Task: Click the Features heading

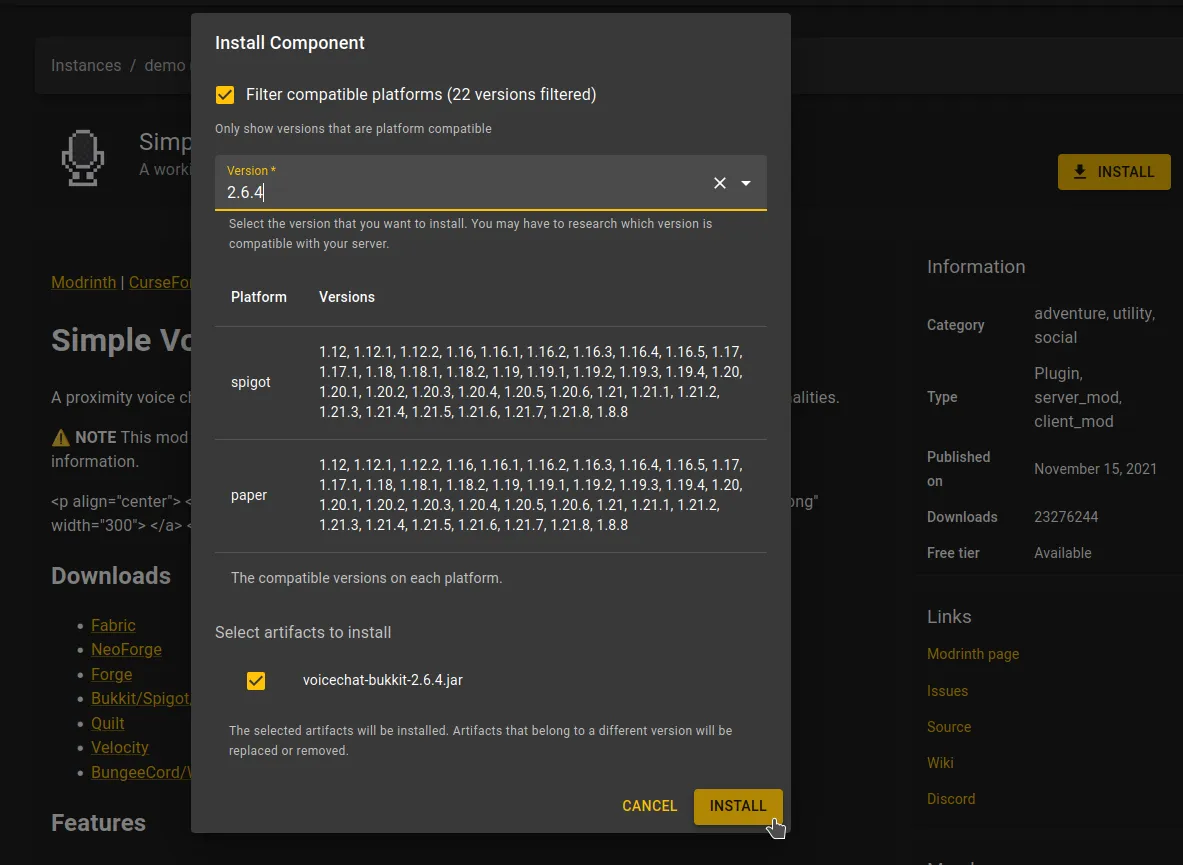Action: pos(98,823)
